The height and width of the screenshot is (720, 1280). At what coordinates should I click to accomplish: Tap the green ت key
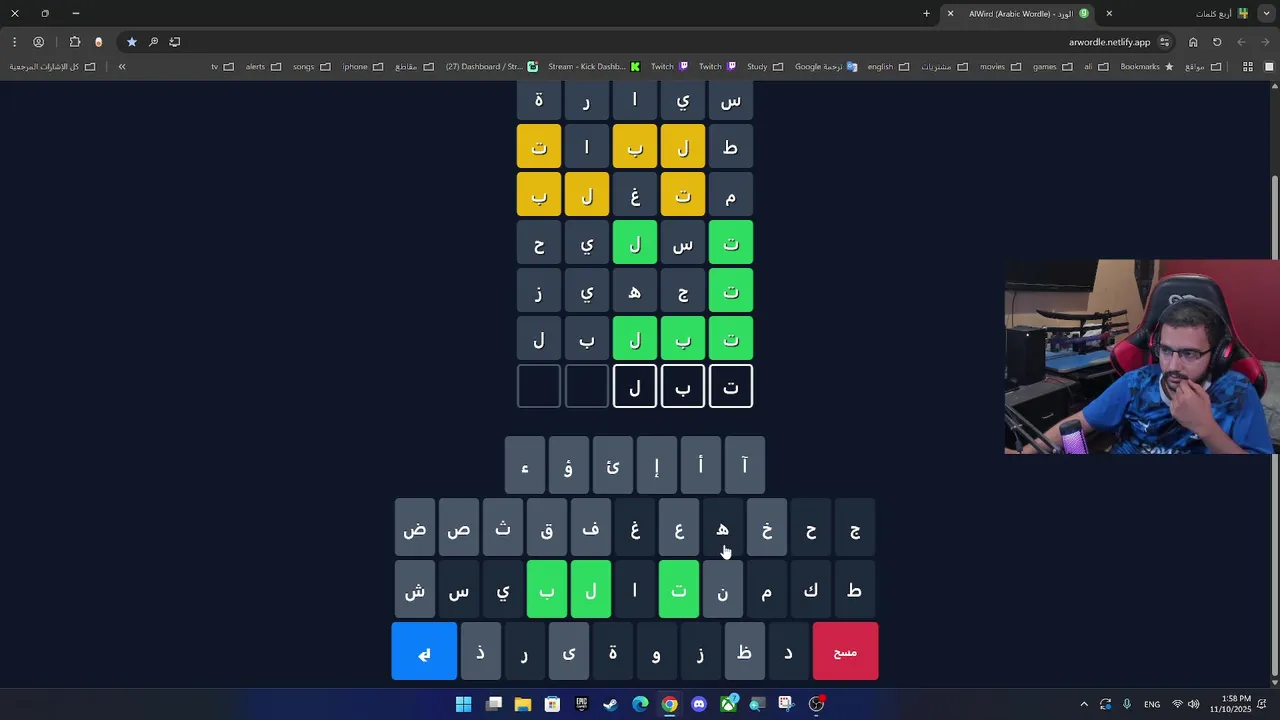pyautogui.click(x=678, y=590)
